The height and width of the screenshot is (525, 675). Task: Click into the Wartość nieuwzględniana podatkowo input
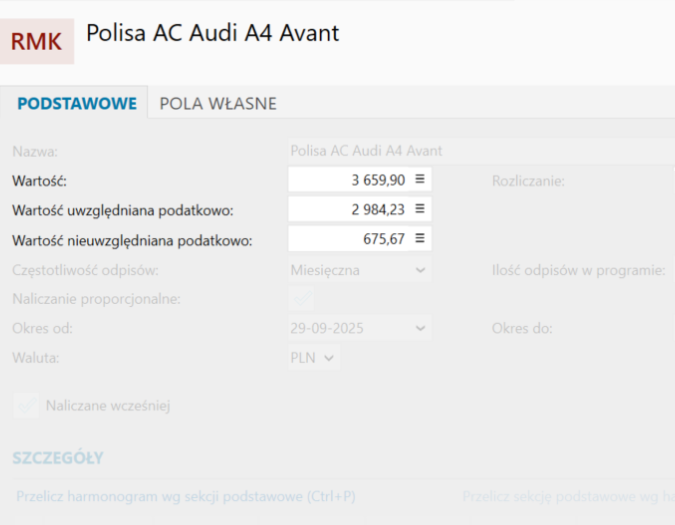point(350,239)
